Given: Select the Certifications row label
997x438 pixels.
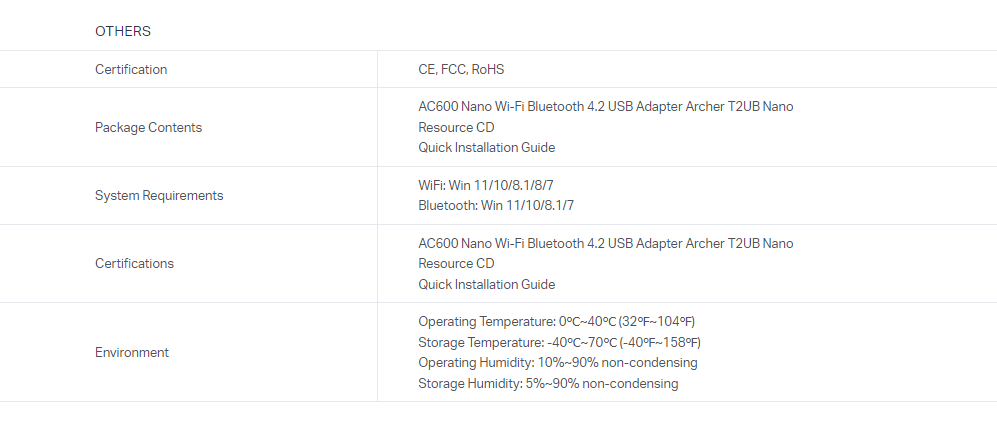Looking at the screenshot, I should [x=134, y=263].
